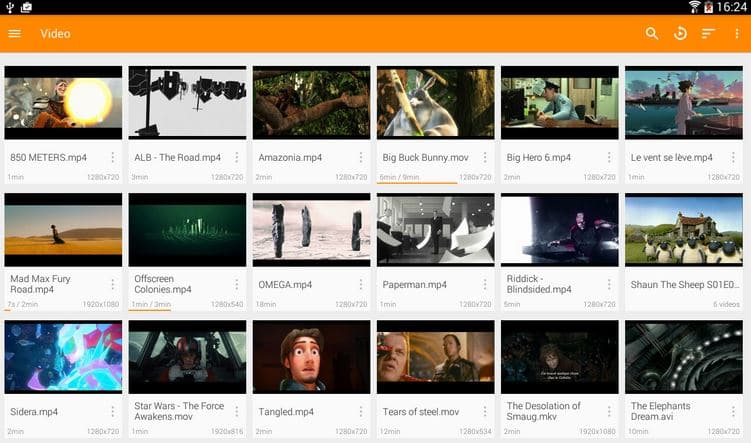Viewport: 751px width, 443px height.
Task: Open options for Offscreen Colonies.mp4
Action: tap(237, 284)
